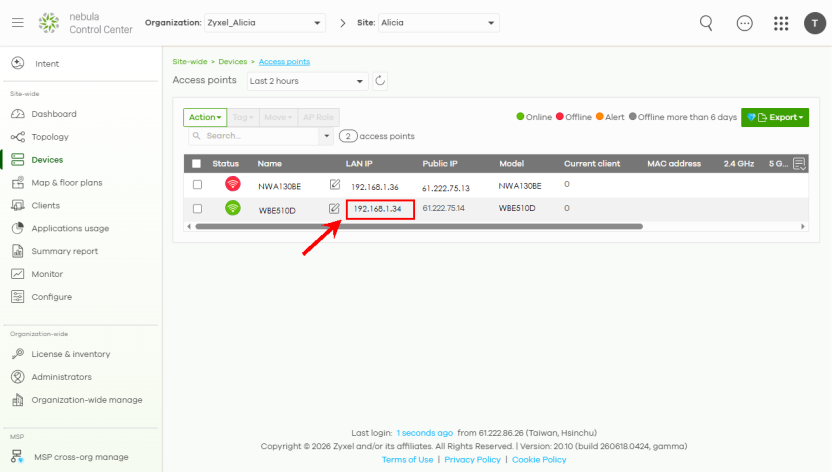
Task: Click the public IP 61.222.75.13 cell
Action: click(x=446, y=188)
